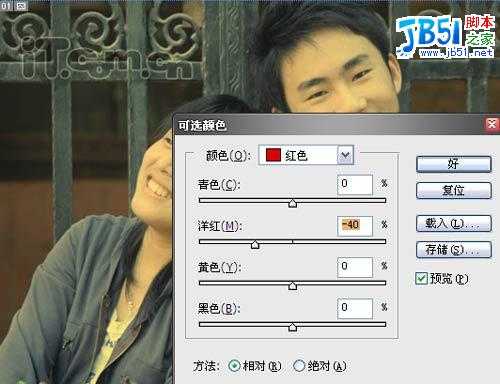Viewport: 500px width, 384px height.
Task: Click the 黄色 yellow slider handle
Action: pyautogui.click(x=292, y=286)
